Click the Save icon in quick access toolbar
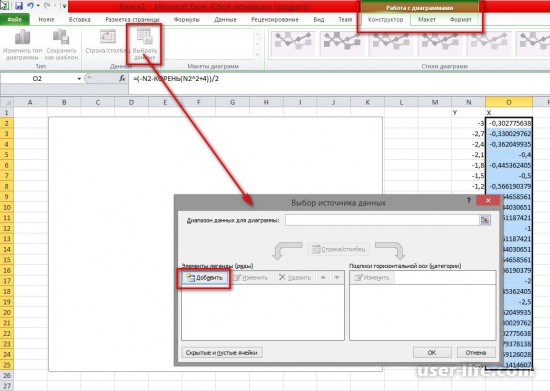The image size is (550, 391). coord(18,6)
